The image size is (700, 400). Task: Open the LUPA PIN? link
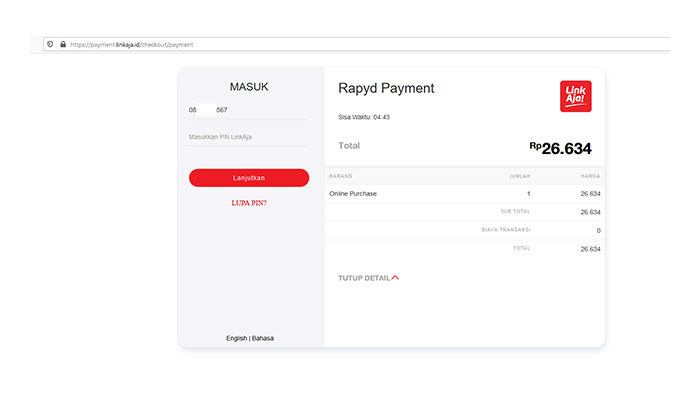pyautogui.click(x=249, y=203)
